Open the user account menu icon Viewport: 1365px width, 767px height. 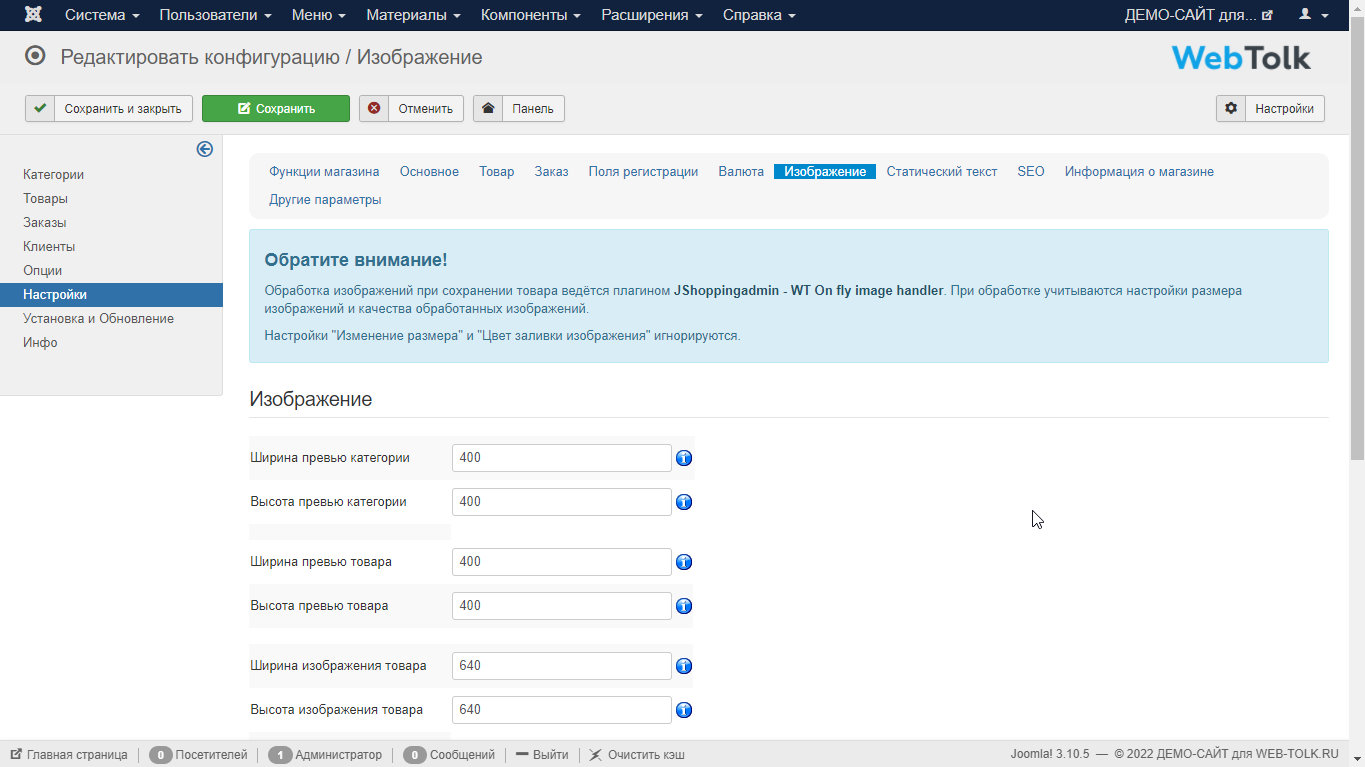click(x=1313, y=15)
